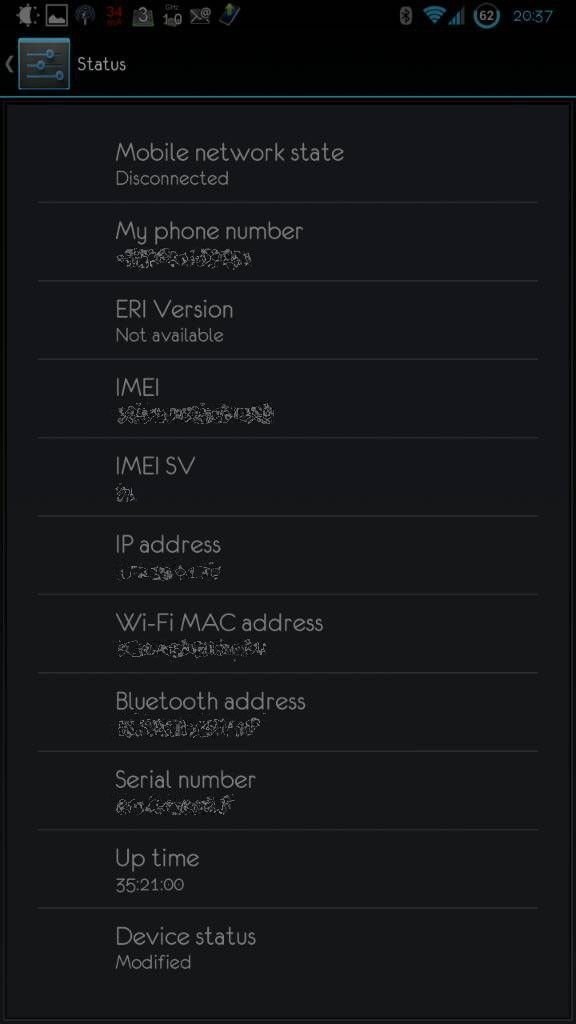Tap the mobile signal bars icon
The height and width of the screenshot is (1024, 576).
tap(457, 17)
